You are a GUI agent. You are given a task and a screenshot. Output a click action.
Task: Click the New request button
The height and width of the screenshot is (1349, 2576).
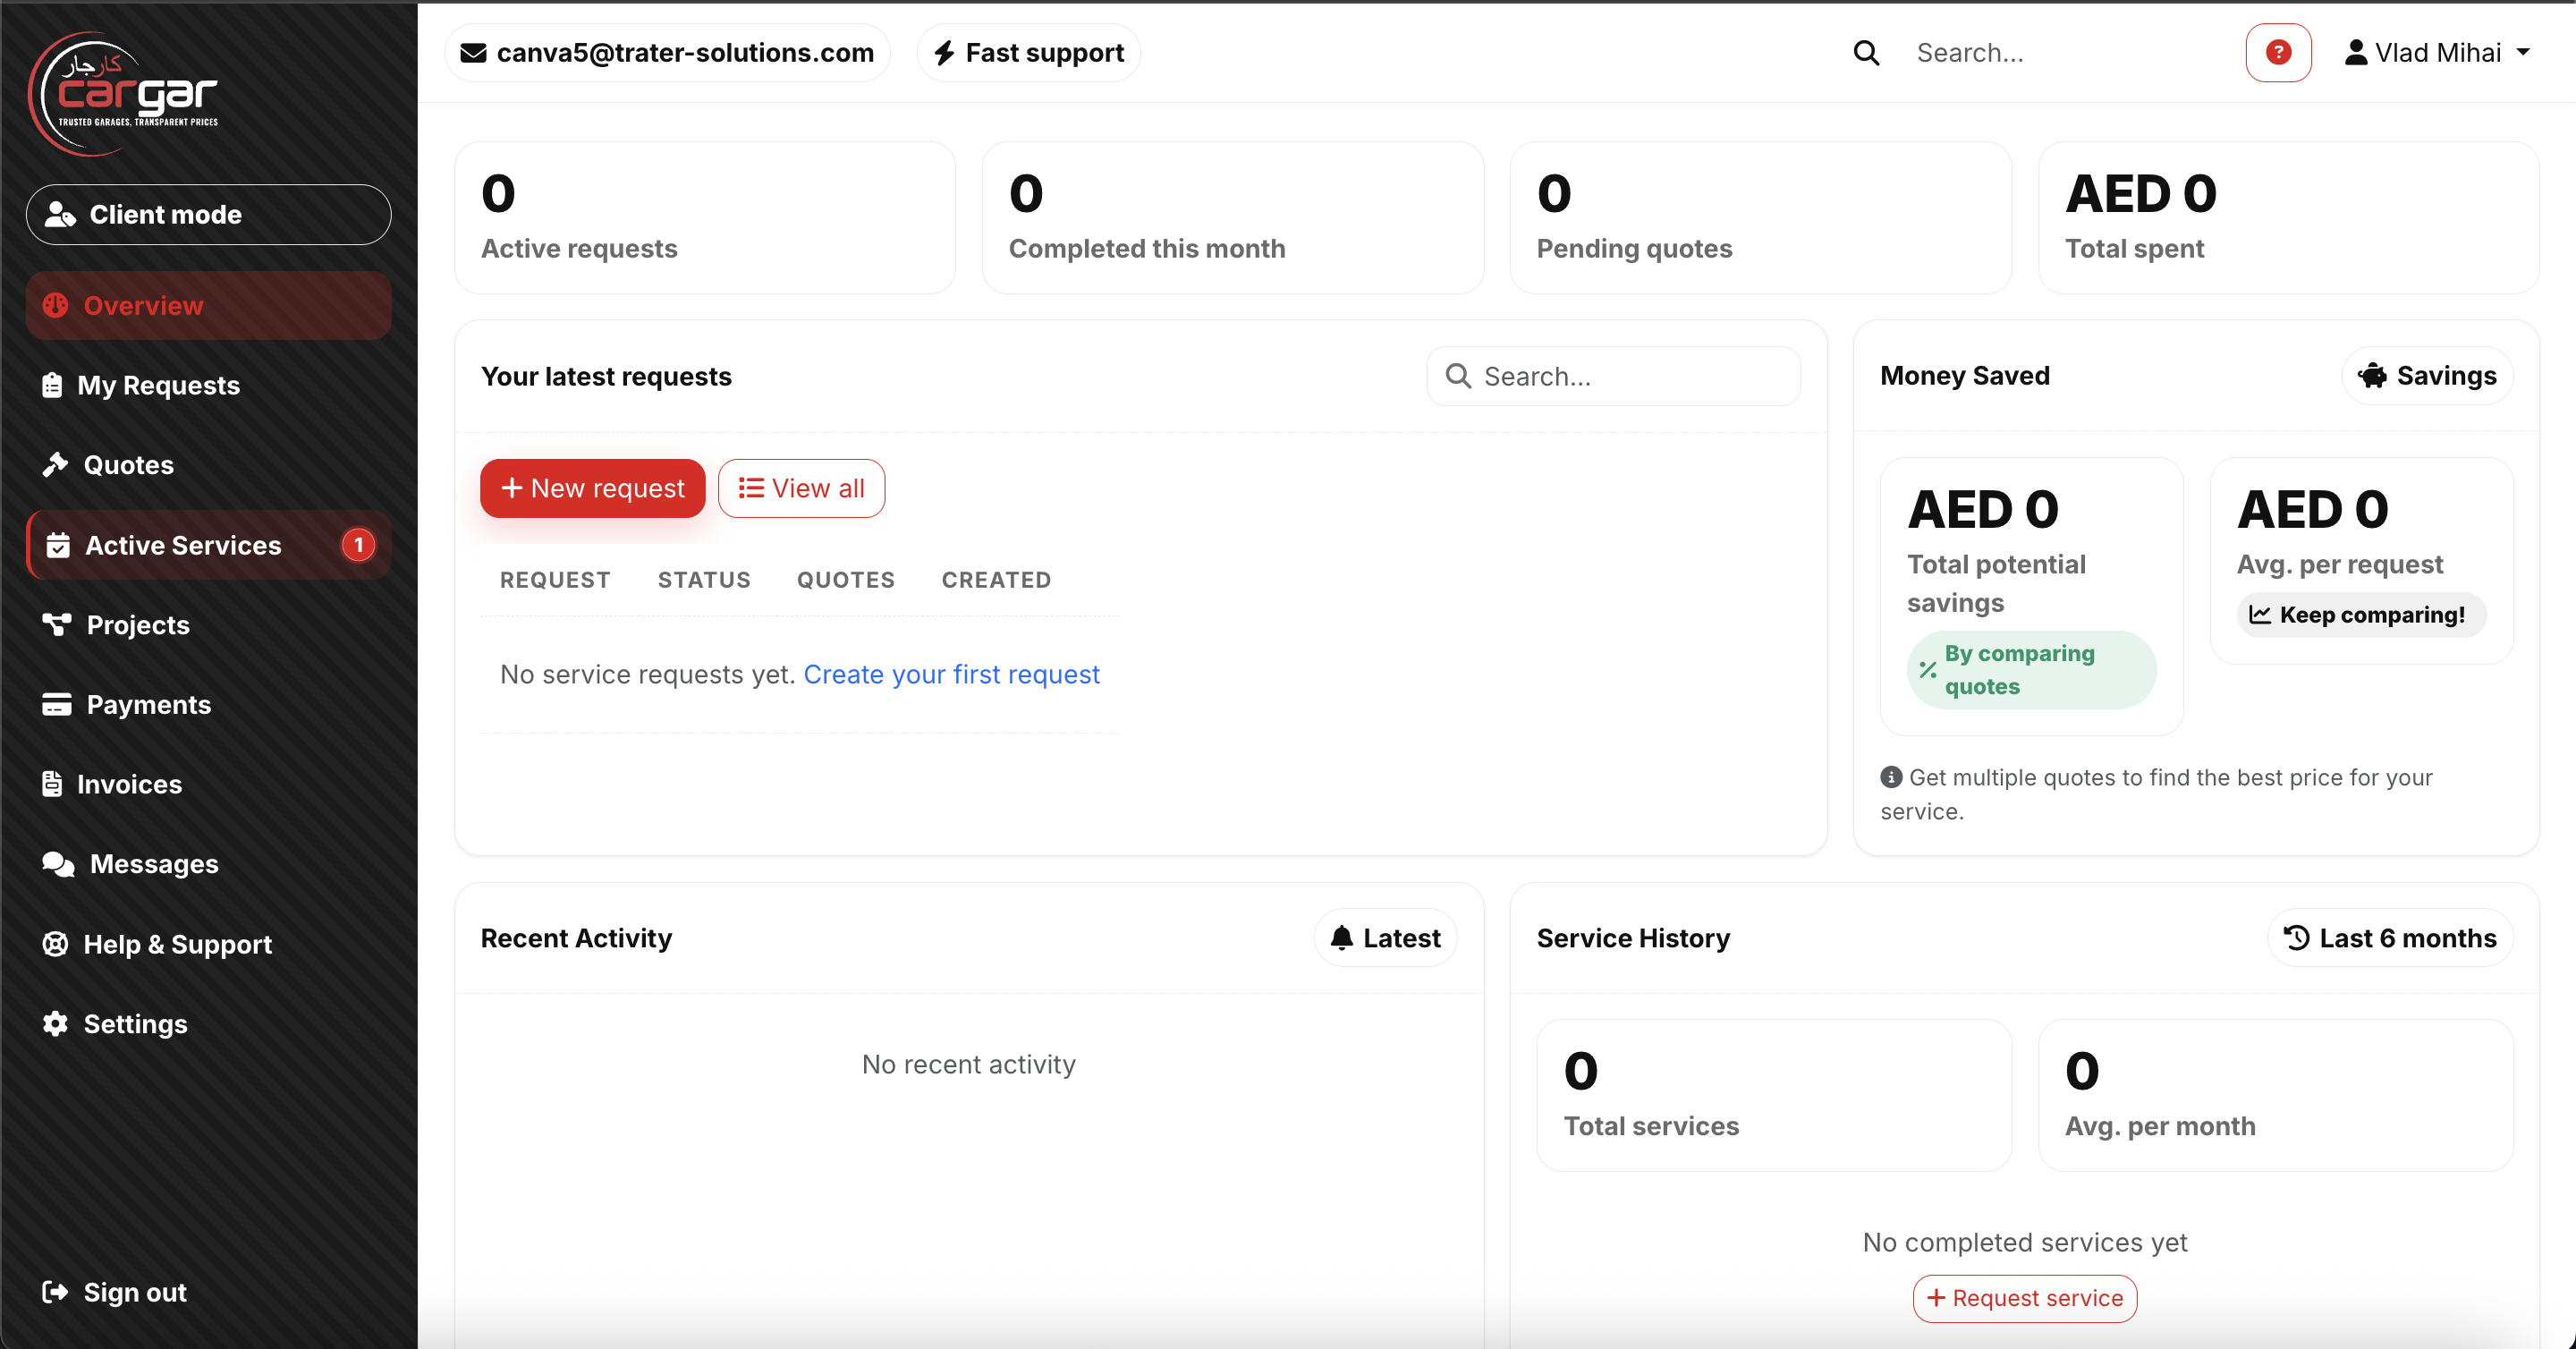click(x=591, y=488)
